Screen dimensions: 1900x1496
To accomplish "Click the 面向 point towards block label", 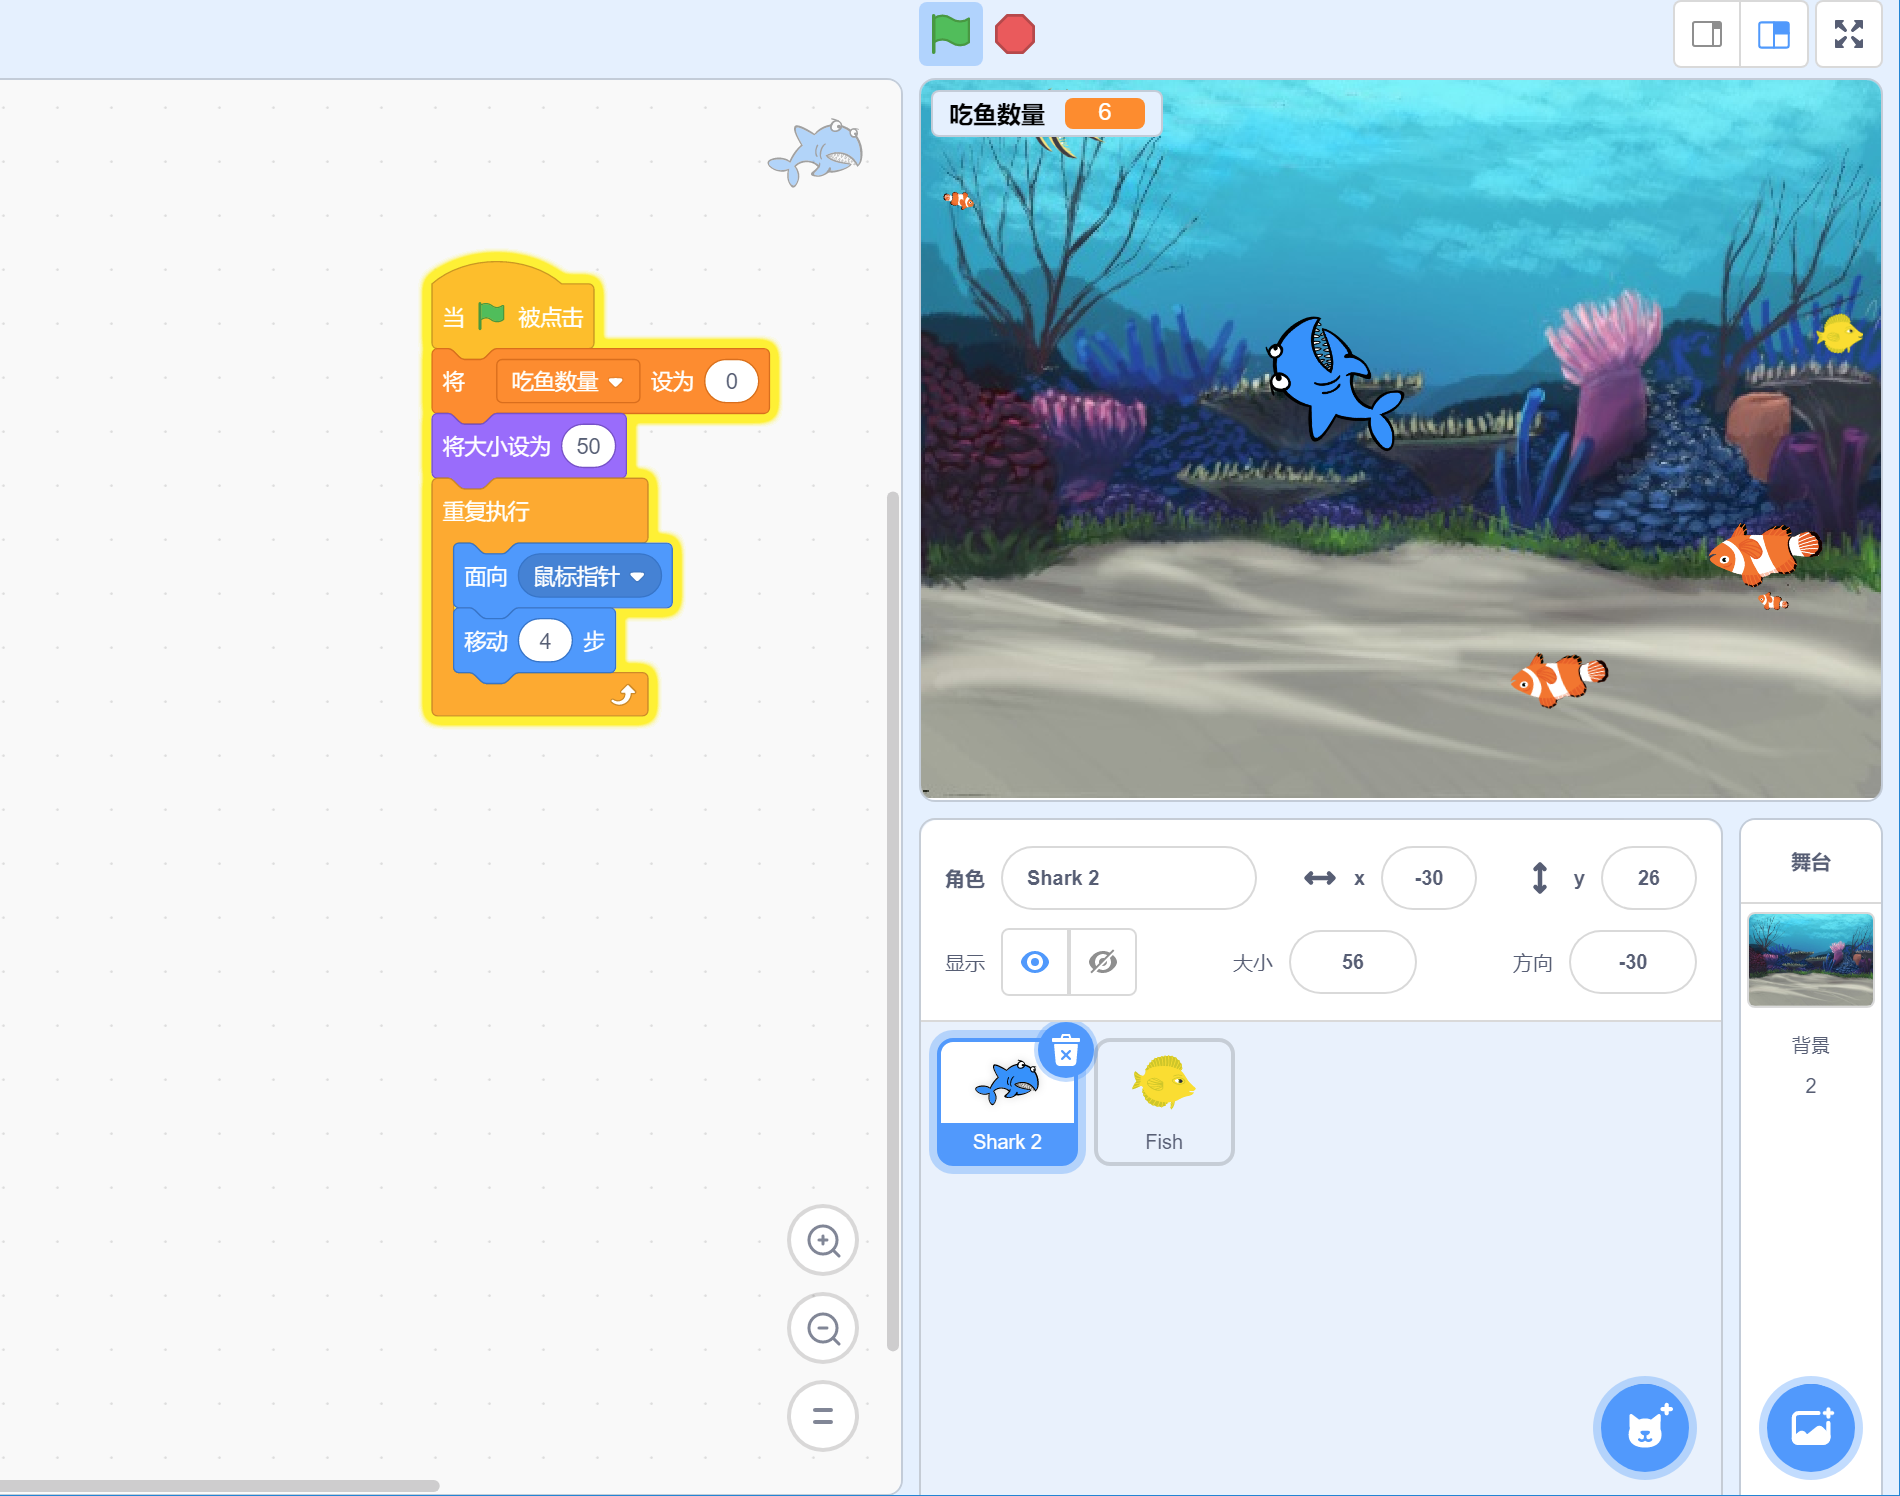I will [x=486, y=577].
